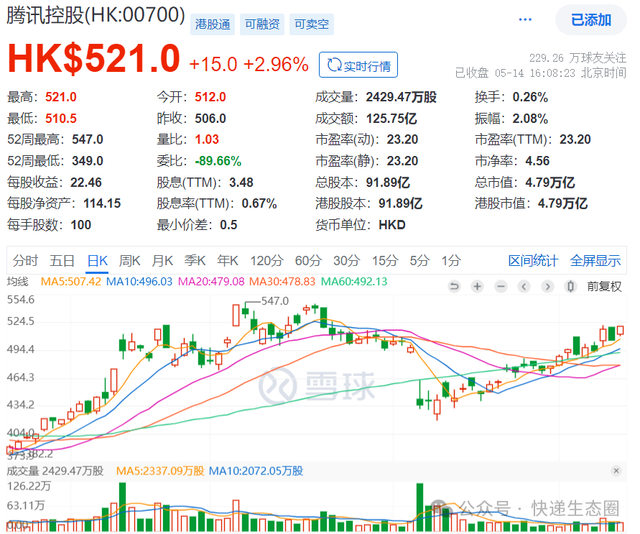Click the 229.26 万球友关注 follower count
Viewport: 640px width, 534px height.
[x=578, y=58]
